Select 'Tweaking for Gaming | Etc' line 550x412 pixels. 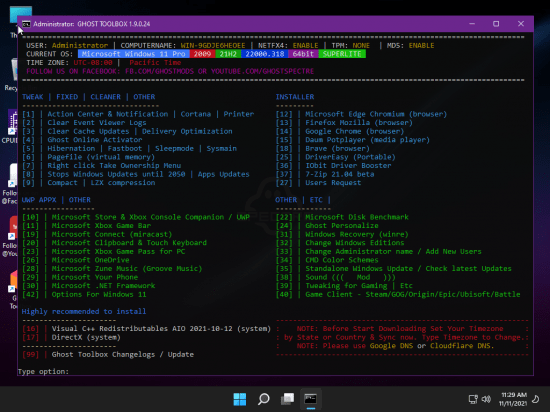point(344,286)
